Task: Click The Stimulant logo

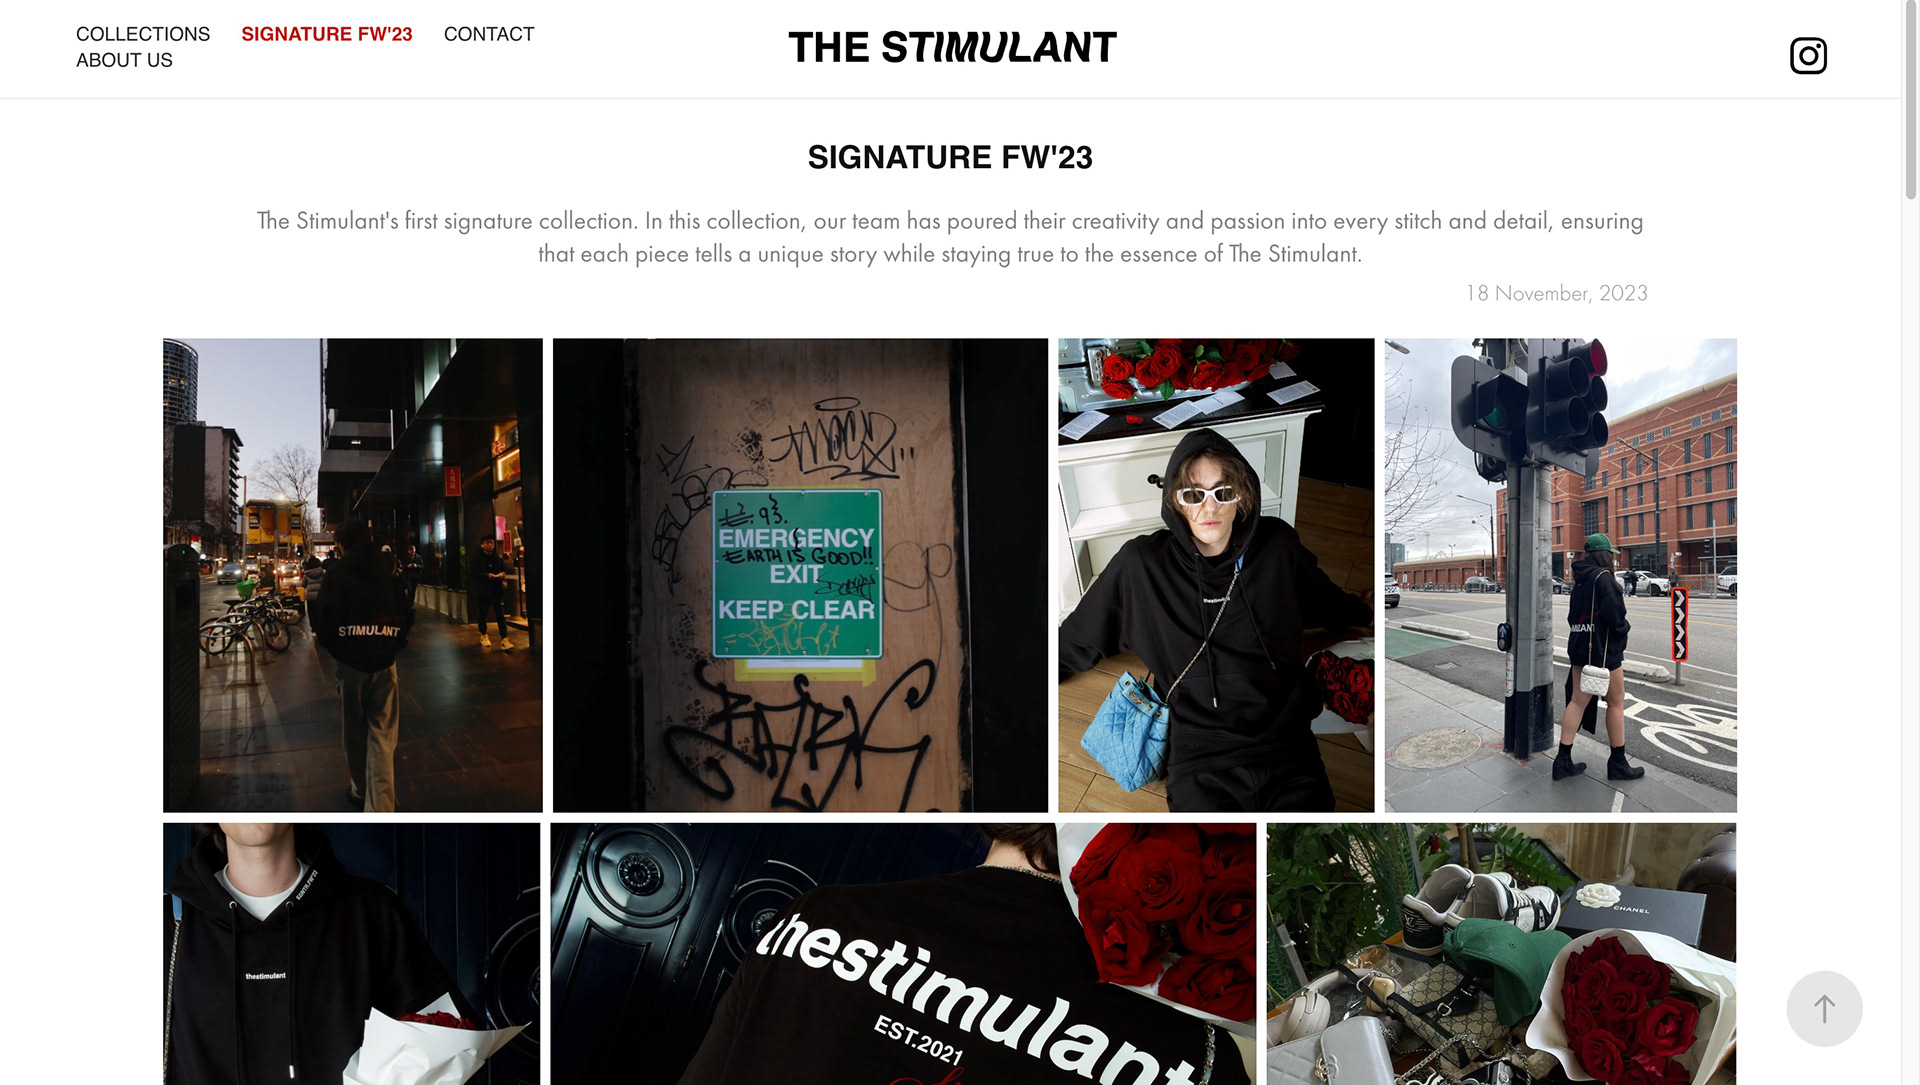Action: click(952, 47)
